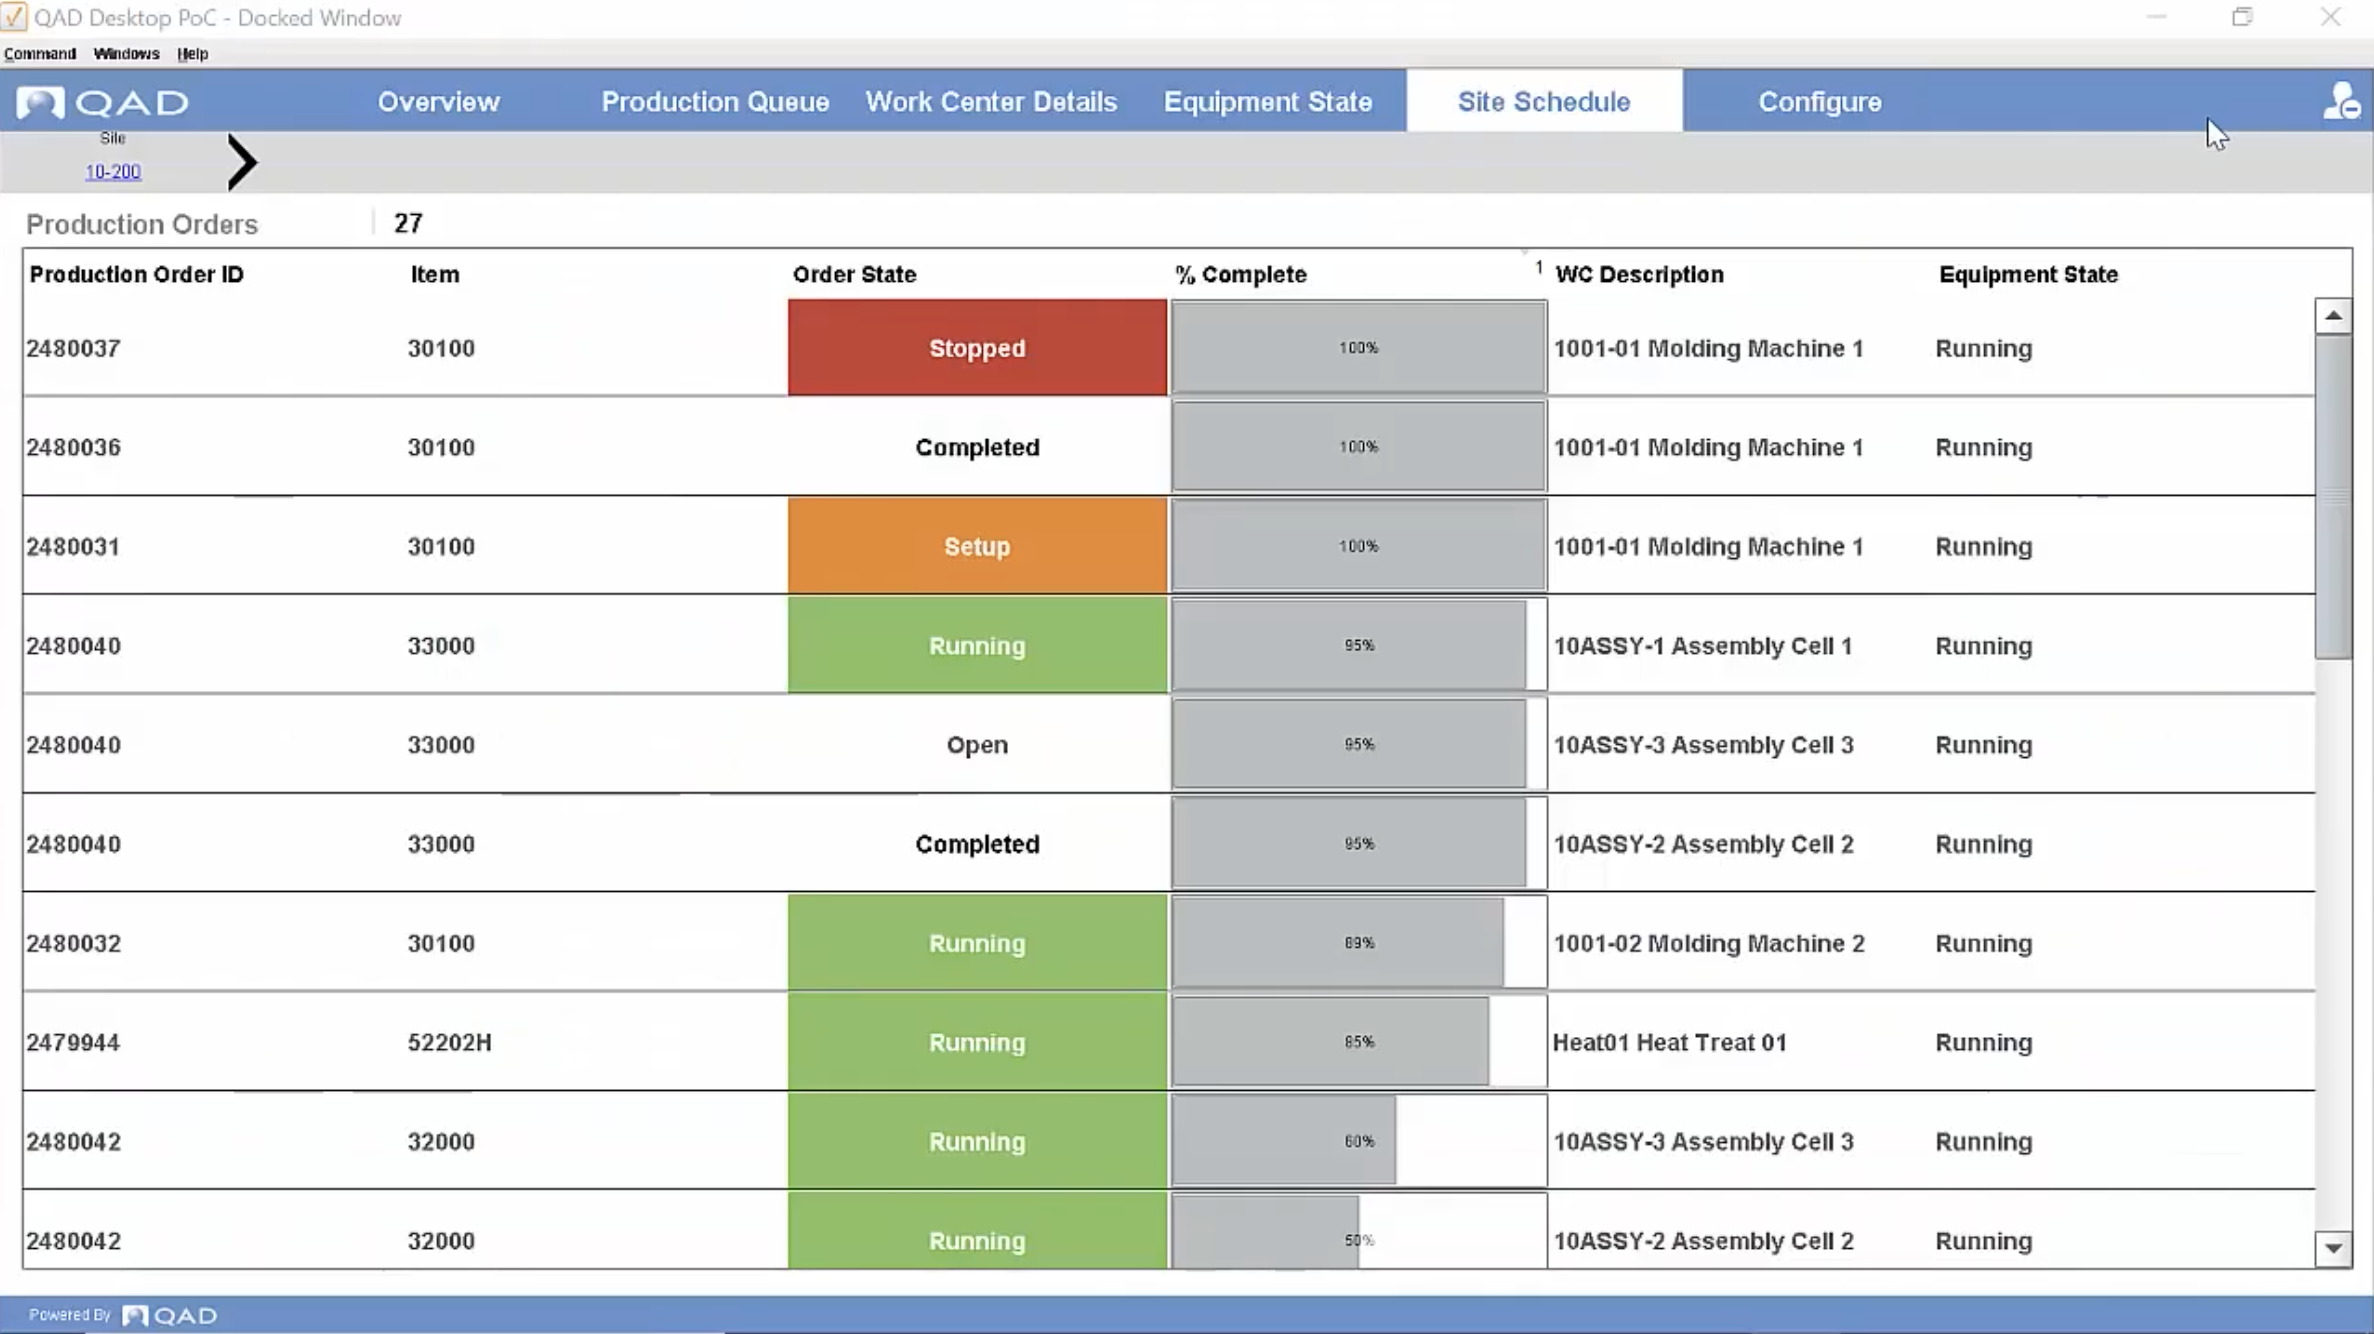This screenshot has width=2374, height=1334.
Task: Collapse the Production Orders section header
Action: coord(142,224)
